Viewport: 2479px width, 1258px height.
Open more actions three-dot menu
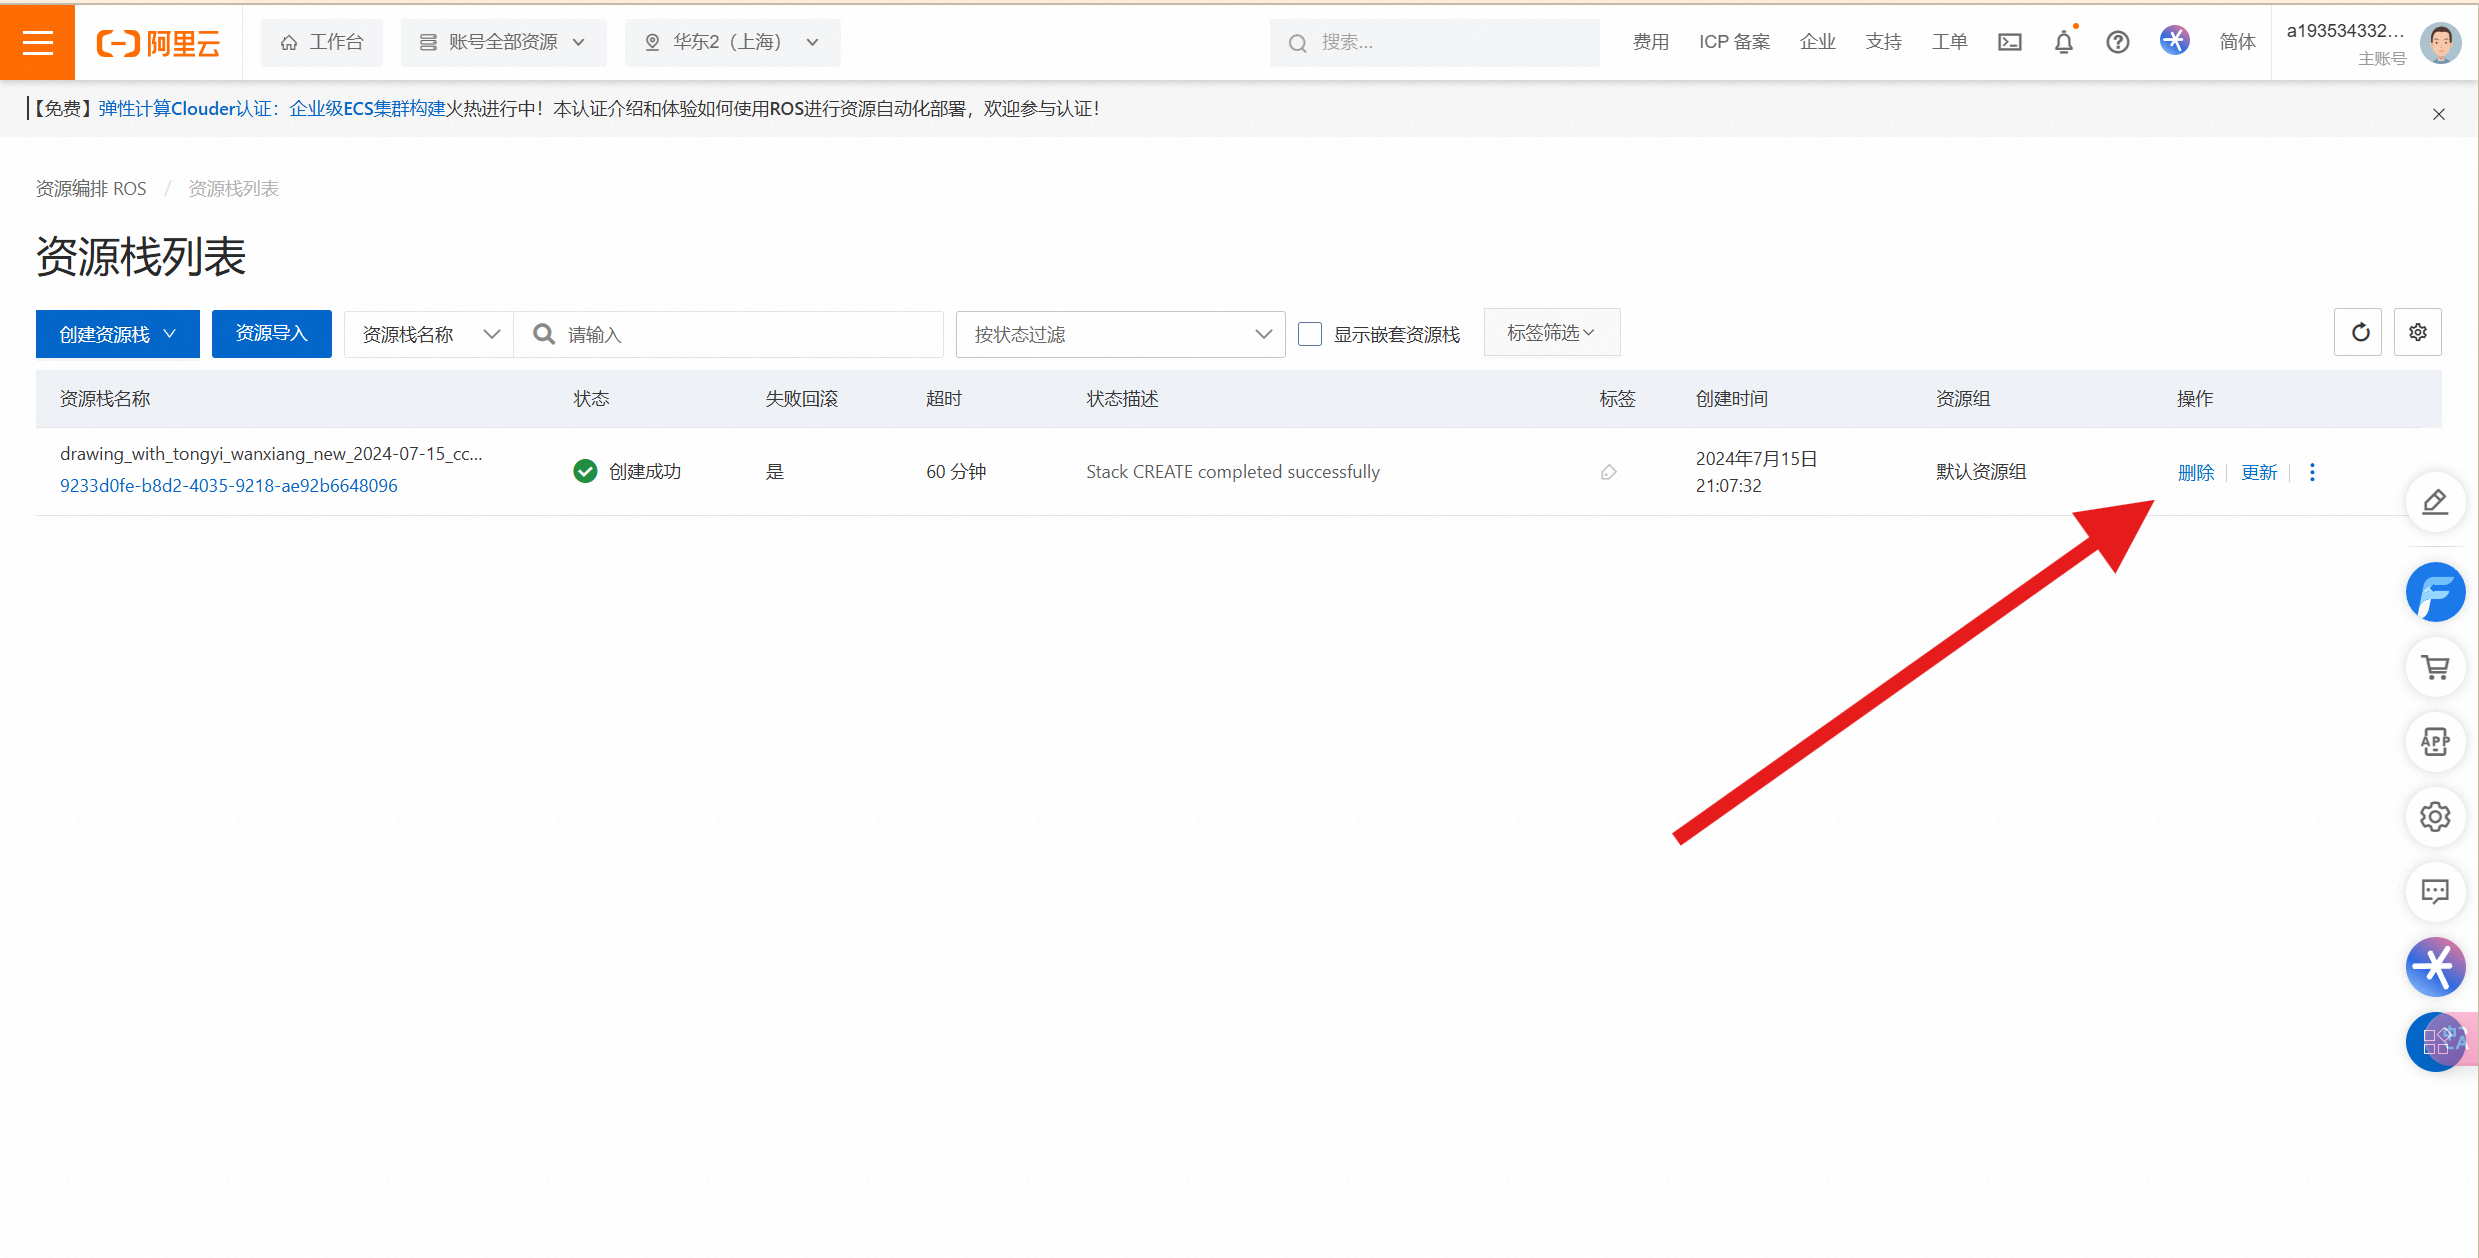(2312, 472)
